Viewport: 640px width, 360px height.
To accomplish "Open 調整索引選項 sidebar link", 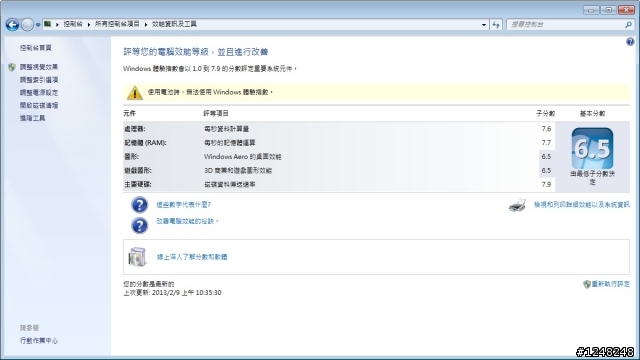I will (39, 80).
